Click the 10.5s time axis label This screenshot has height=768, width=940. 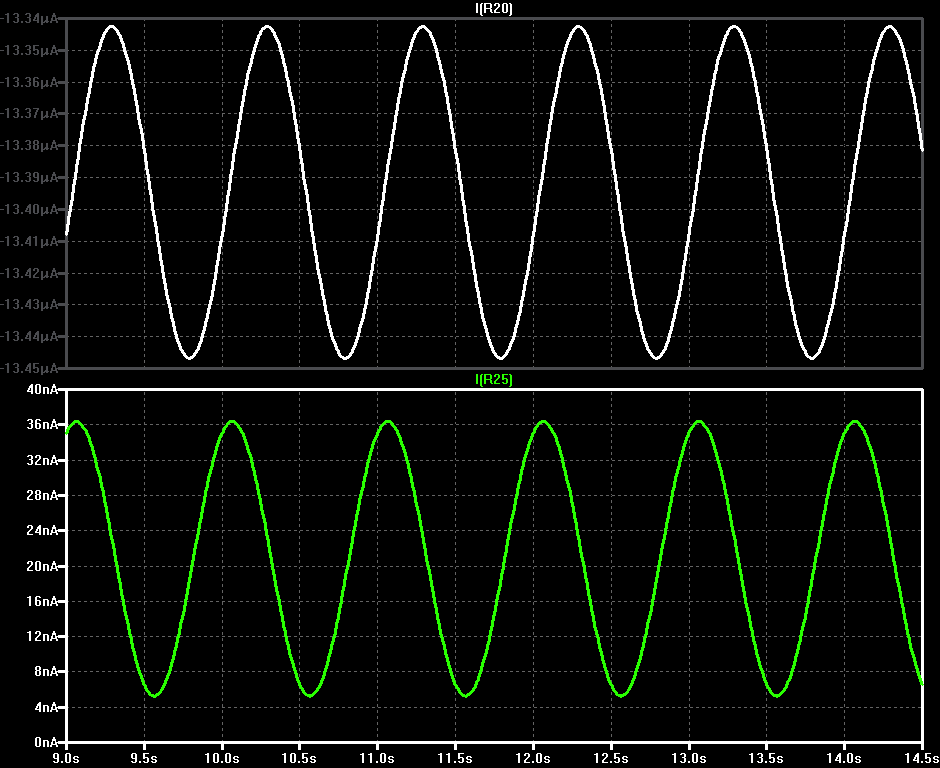299,758
